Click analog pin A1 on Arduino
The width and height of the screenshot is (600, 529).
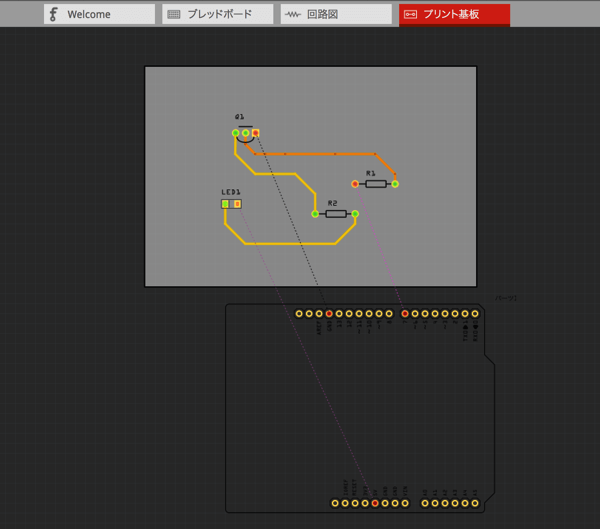pyautogui.click(x=435, y=503)
